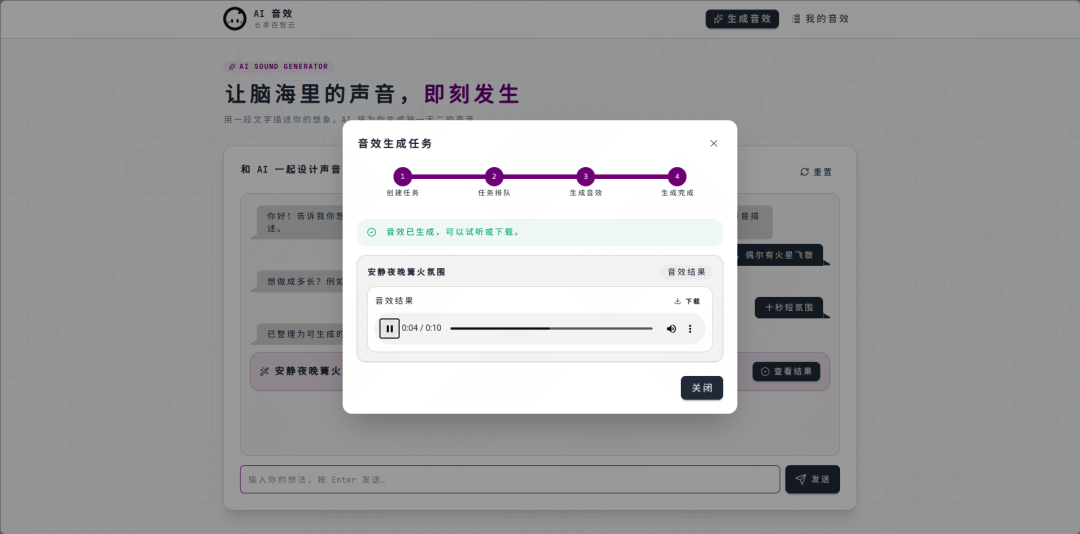Close the dialog with the X icon
The image size is (1080, 534).
714,143
